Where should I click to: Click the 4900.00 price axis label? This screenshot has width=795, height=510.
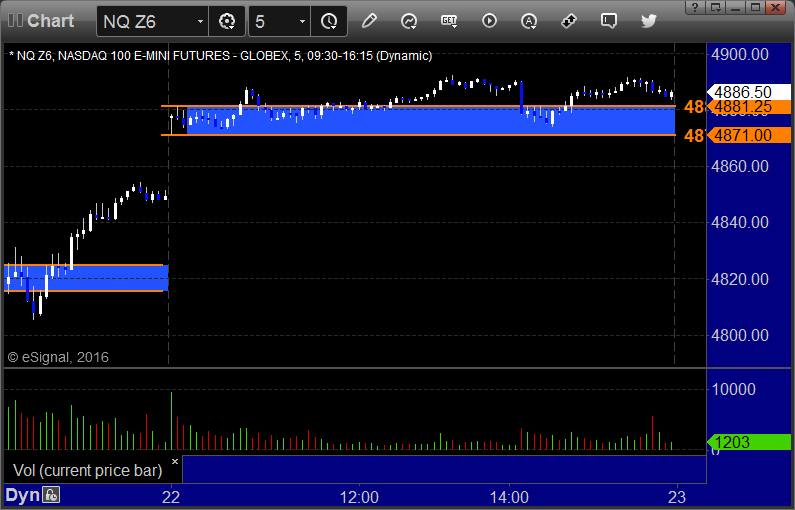(740, 54)
